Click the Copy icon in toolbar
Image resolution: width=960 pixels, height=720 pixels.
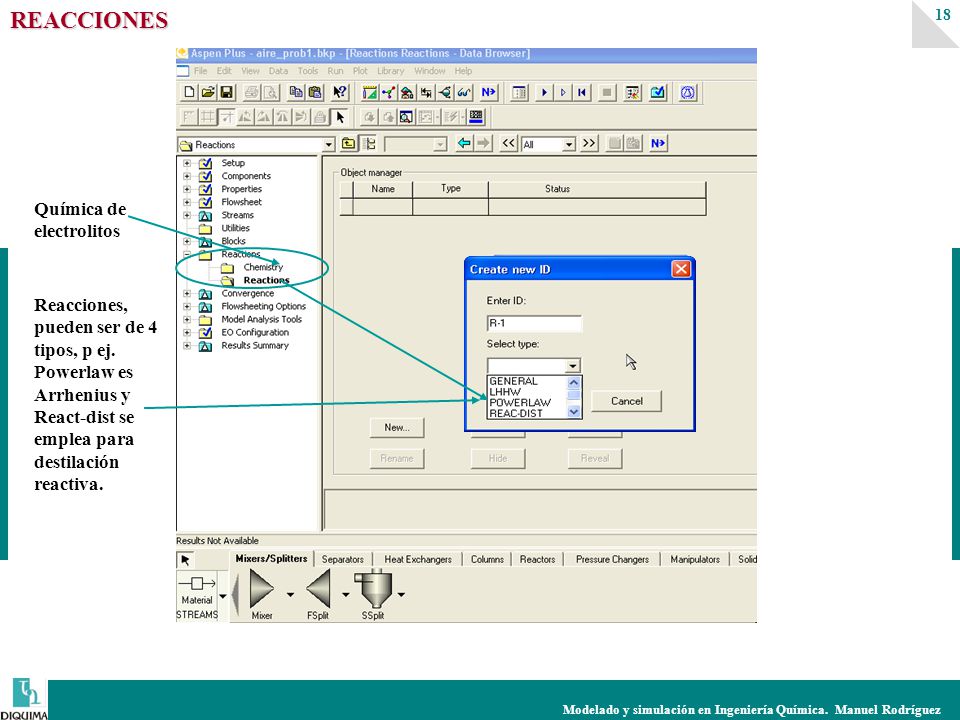296,92
